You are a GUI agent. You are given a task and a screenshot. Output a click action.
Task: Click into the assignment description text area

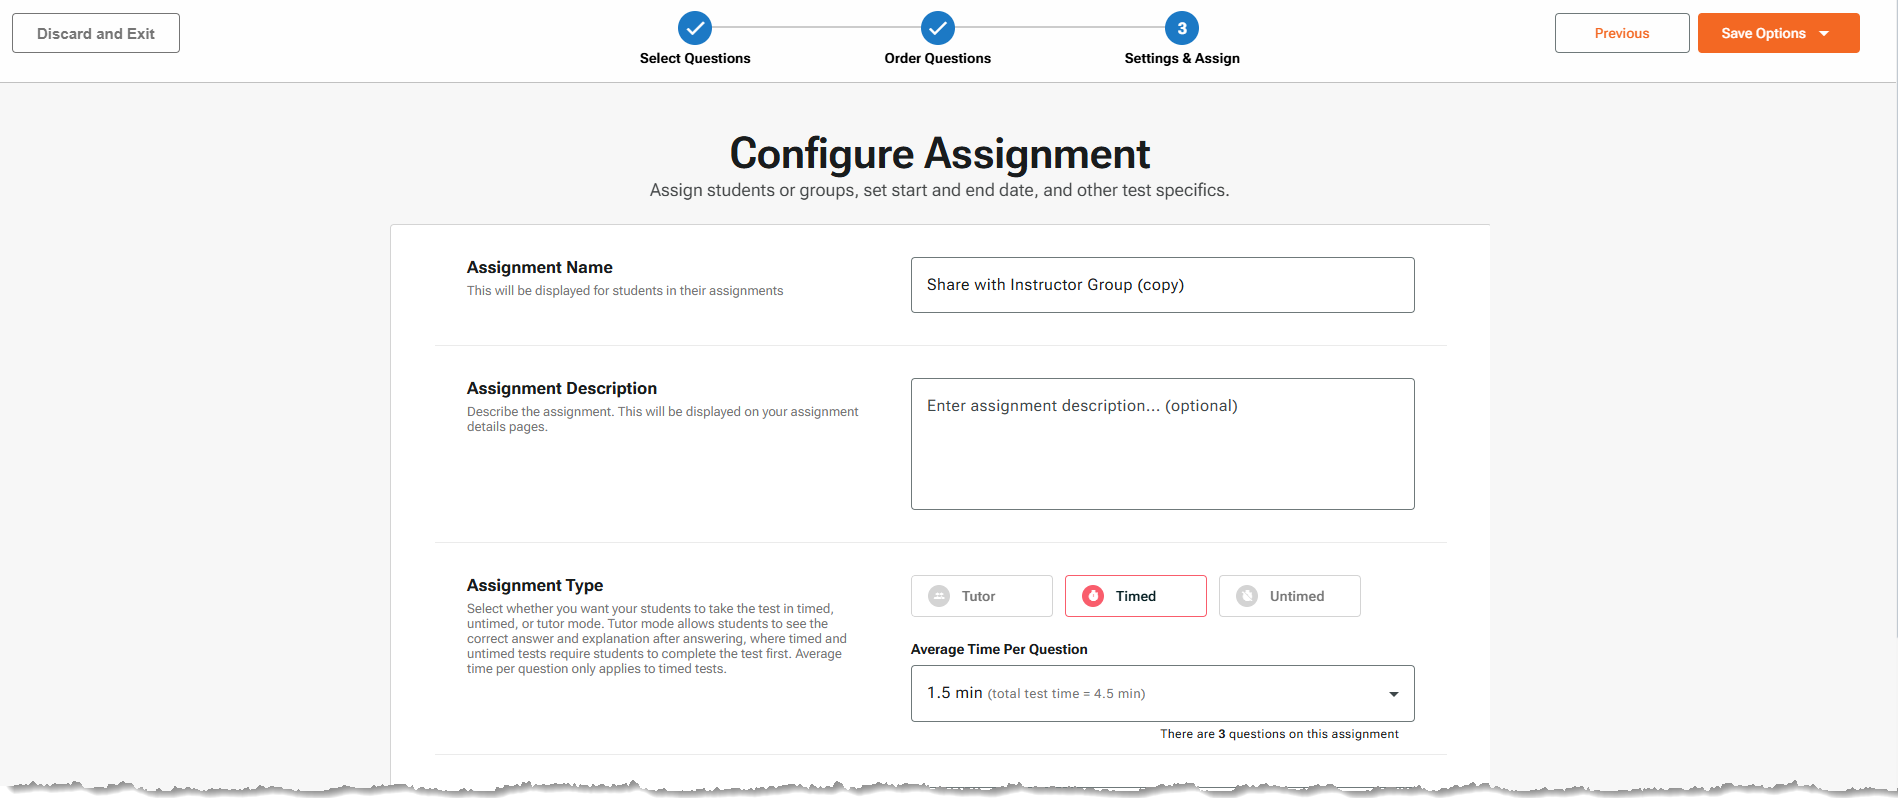tap(1162, 444)
